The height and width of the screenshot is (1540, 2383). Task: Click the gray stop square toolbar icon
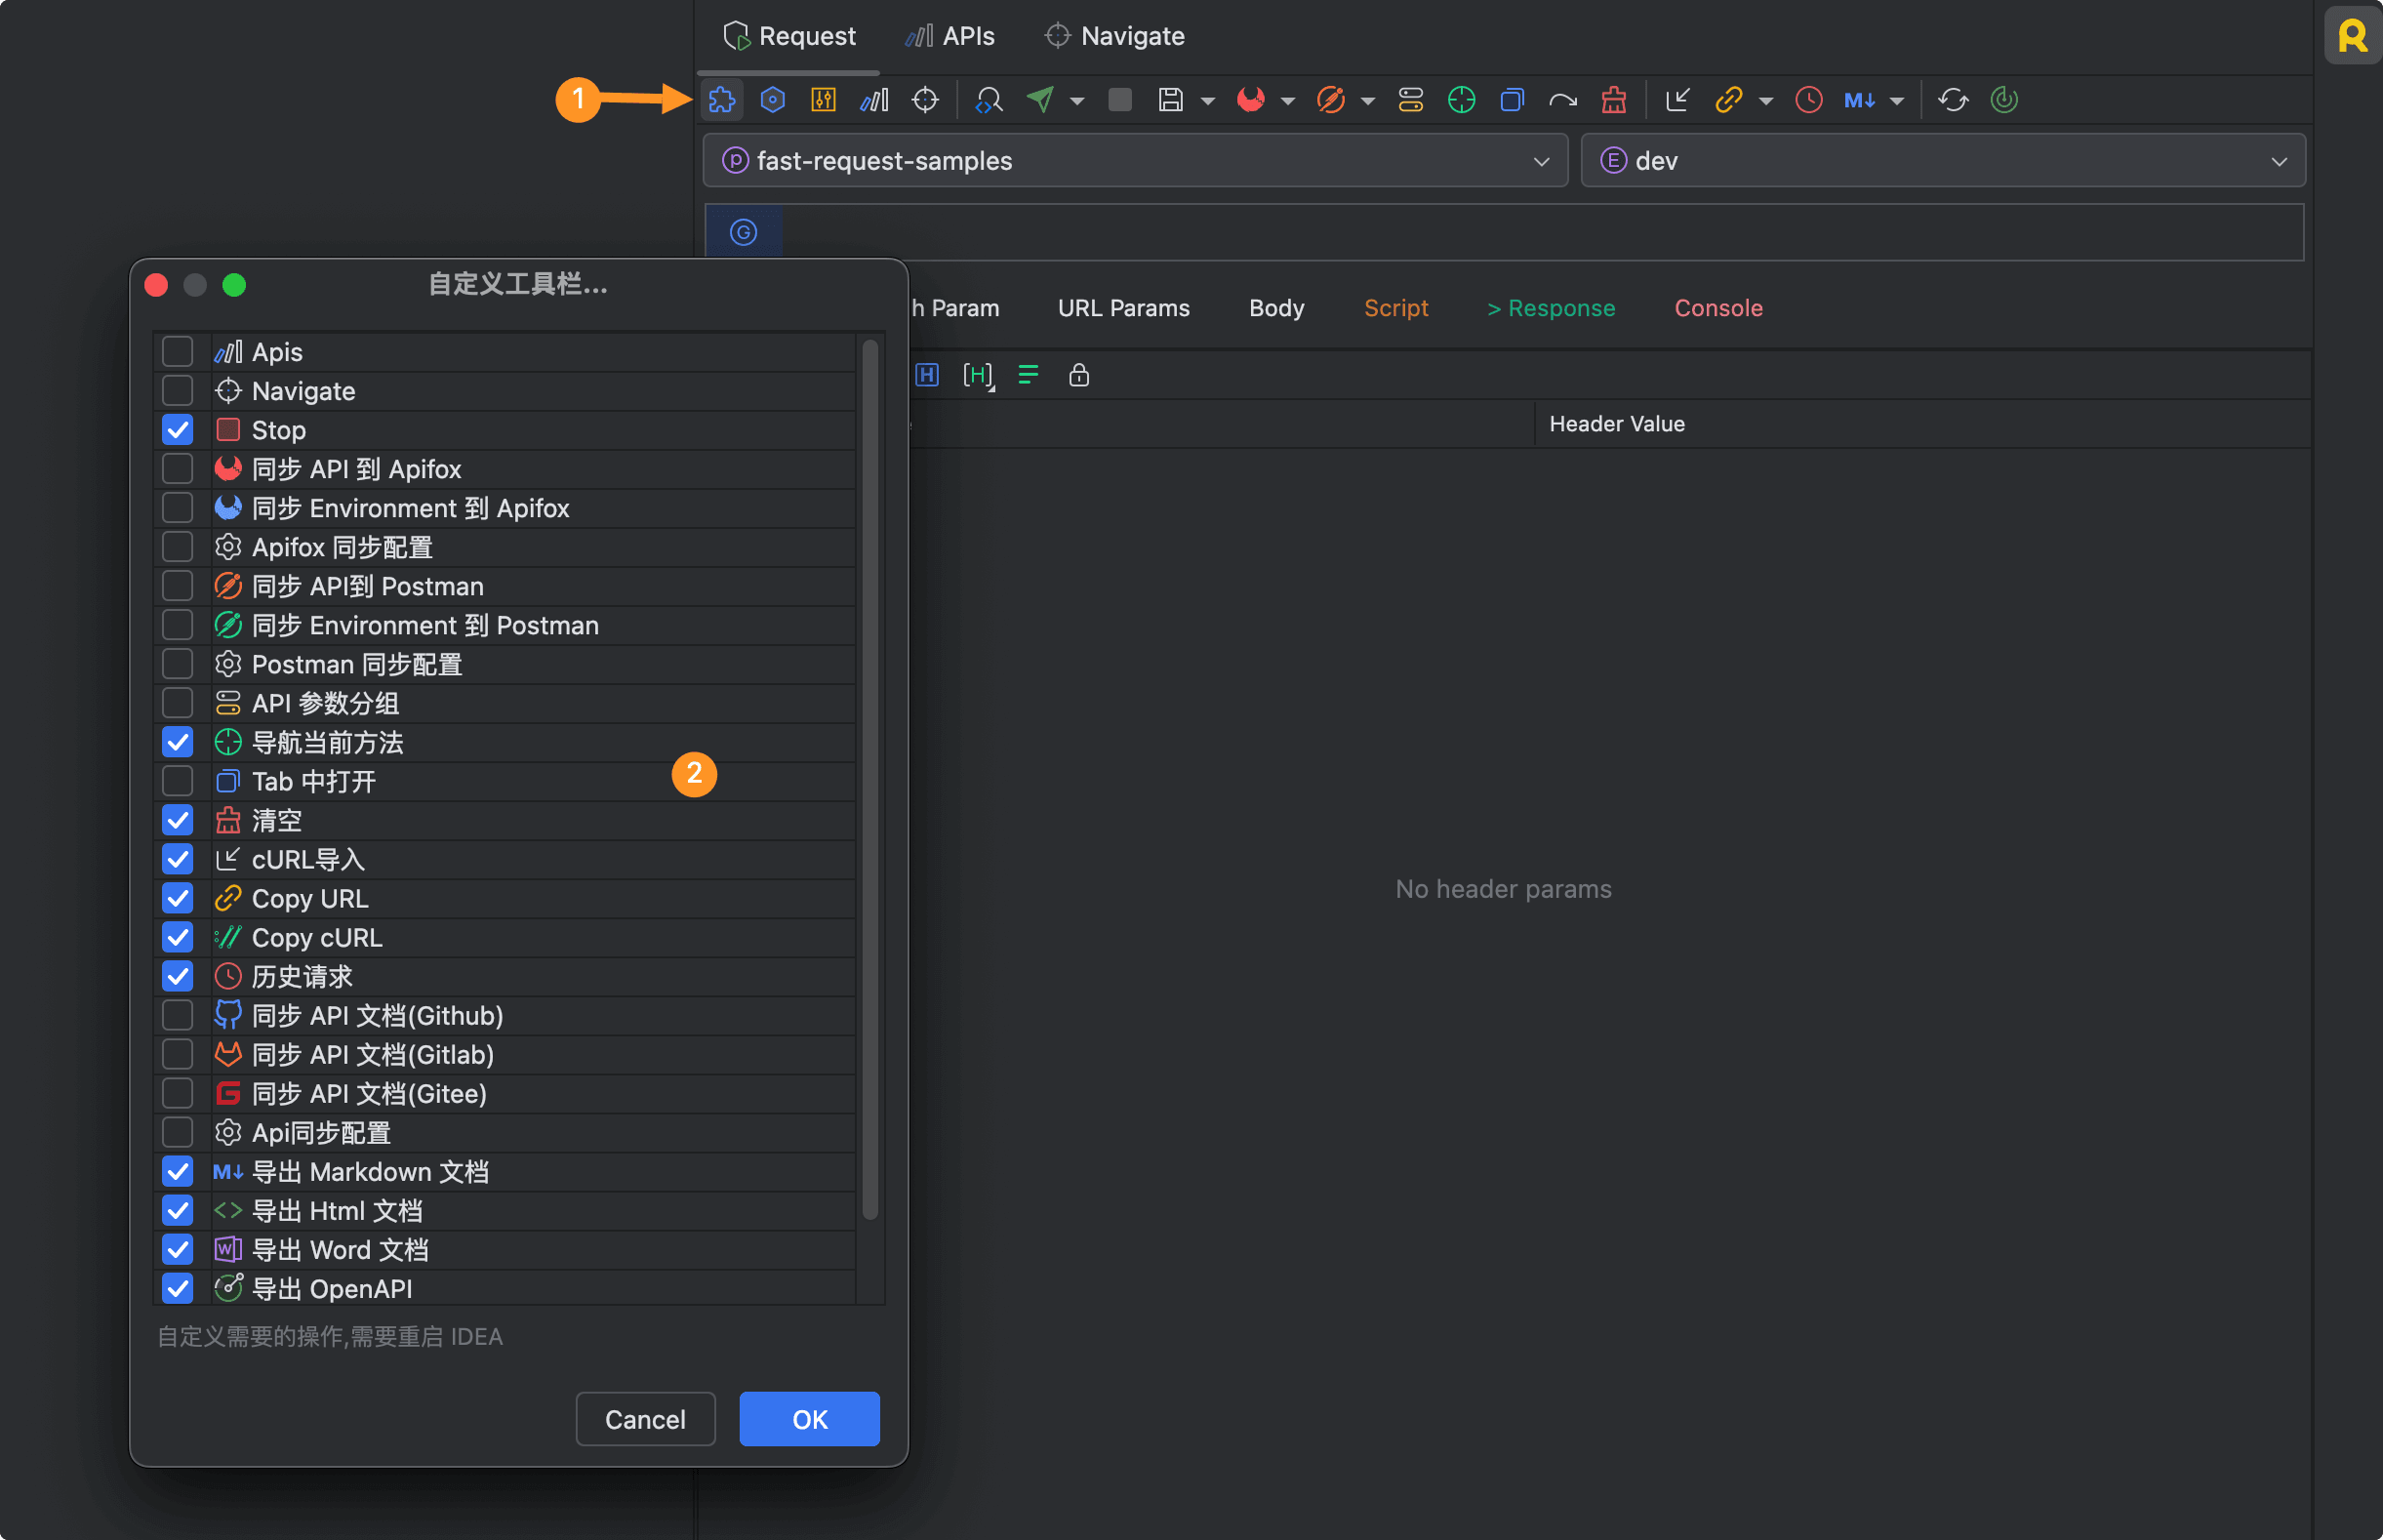1119,100
